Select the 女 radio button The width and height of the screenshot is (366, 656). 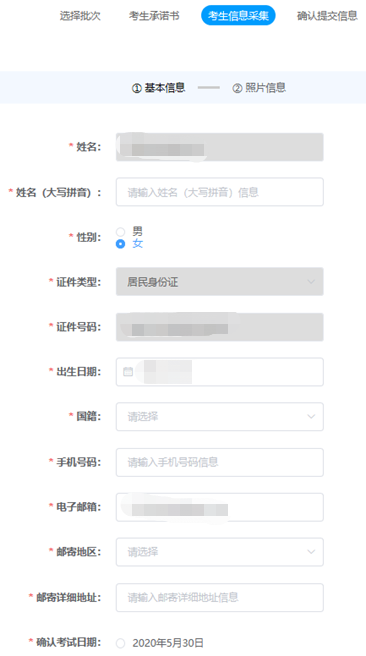point(120,243)
